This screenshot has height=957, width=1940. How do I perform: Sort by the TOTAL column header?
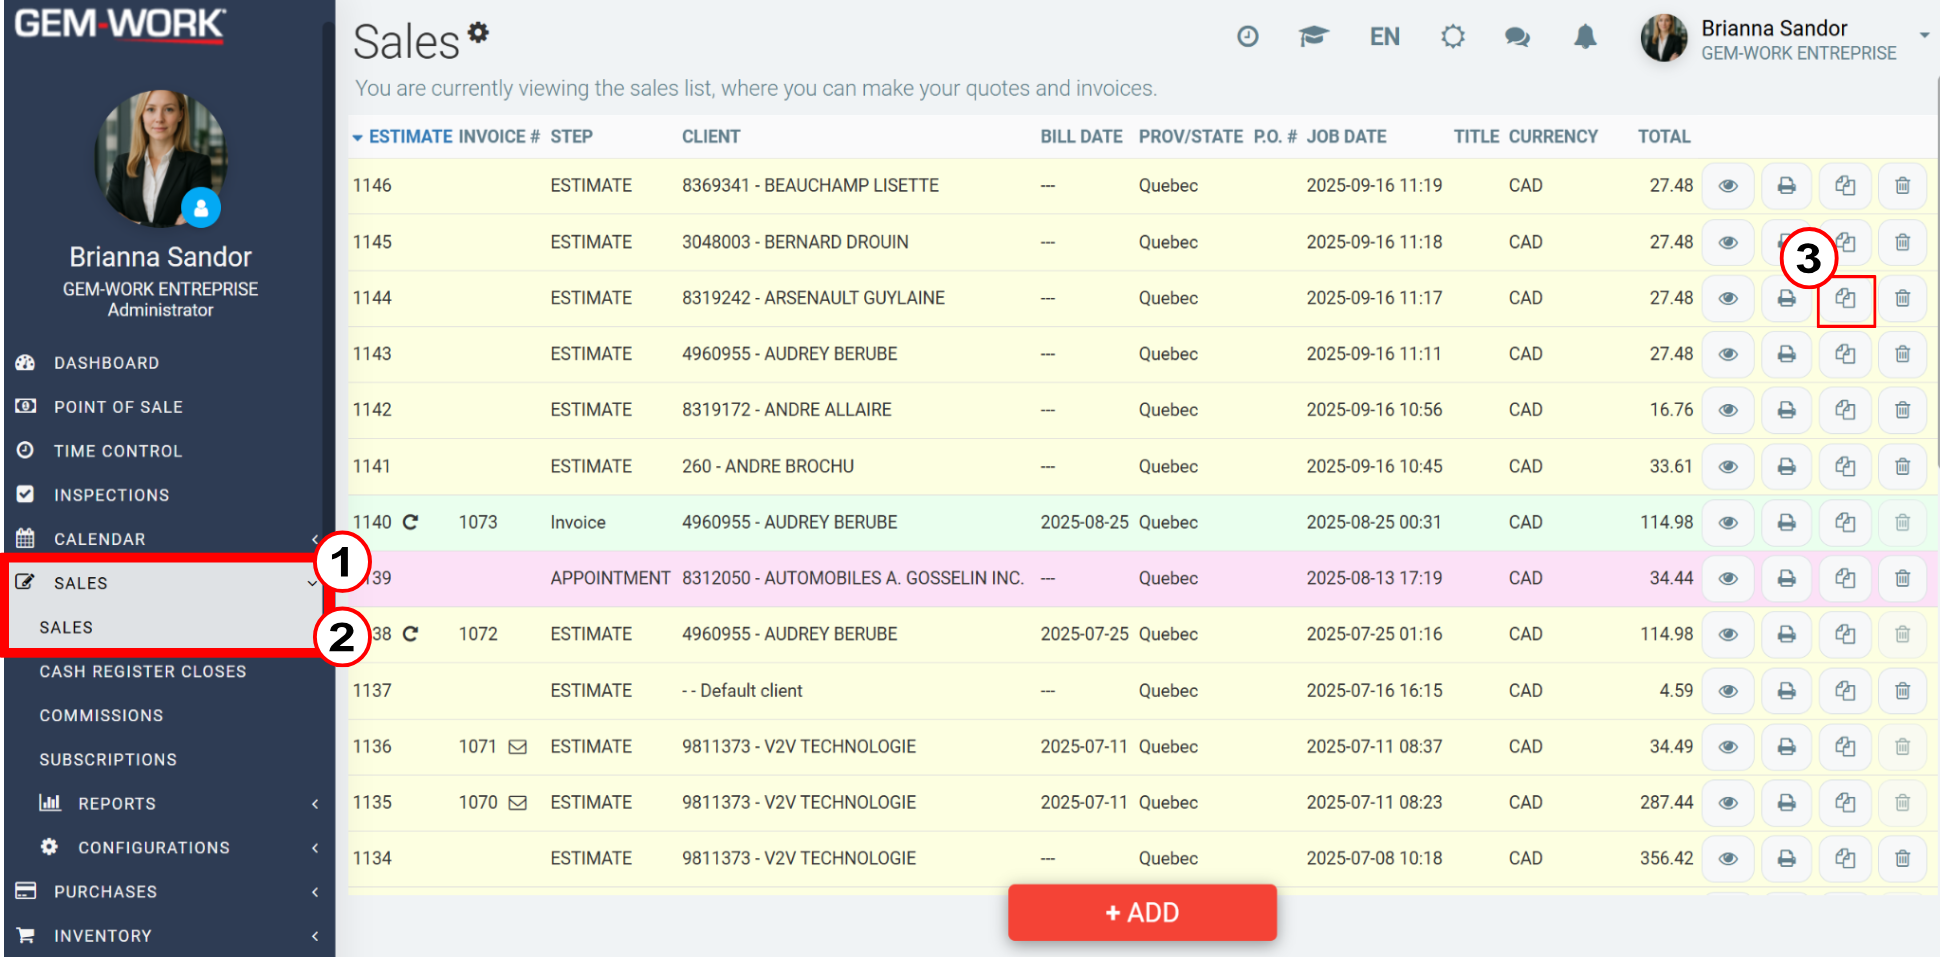pyautogui.click(x=1664, y=137)
